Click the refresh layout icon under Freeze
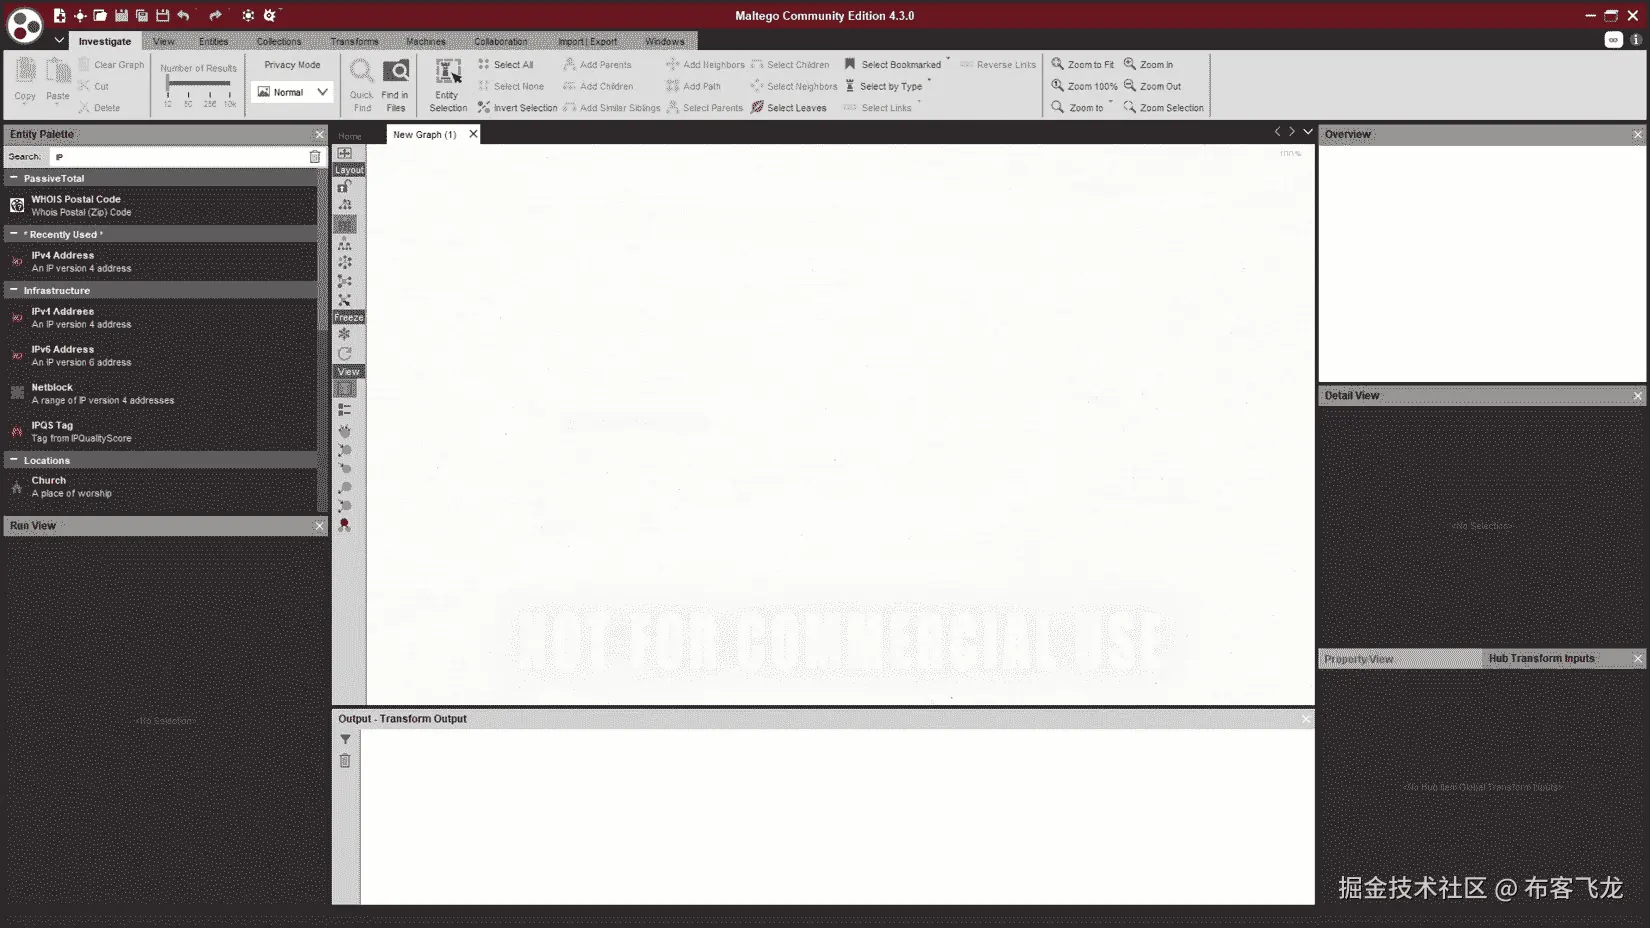This screenshot has width=1650, height=928. 344,353
